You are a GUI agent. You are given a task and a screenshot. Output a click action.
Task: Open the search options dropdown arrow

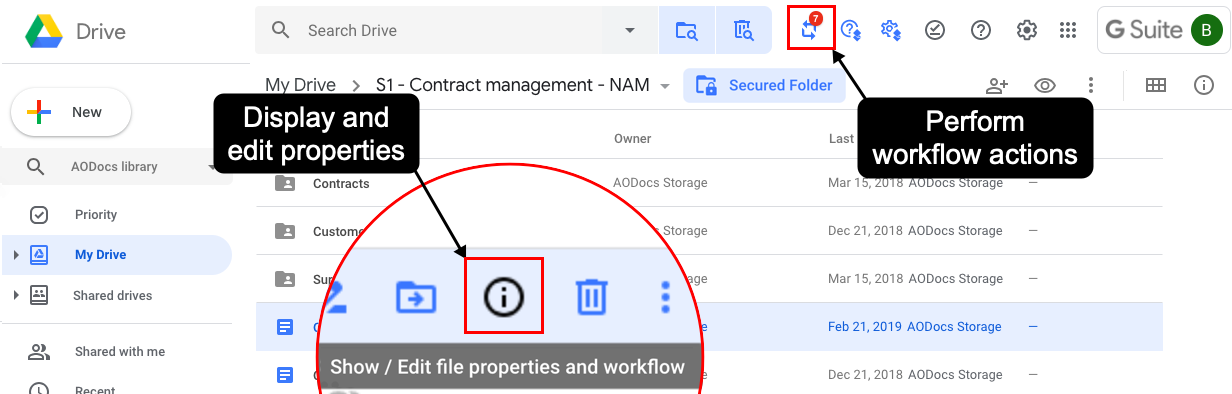[x=630, y=30]
